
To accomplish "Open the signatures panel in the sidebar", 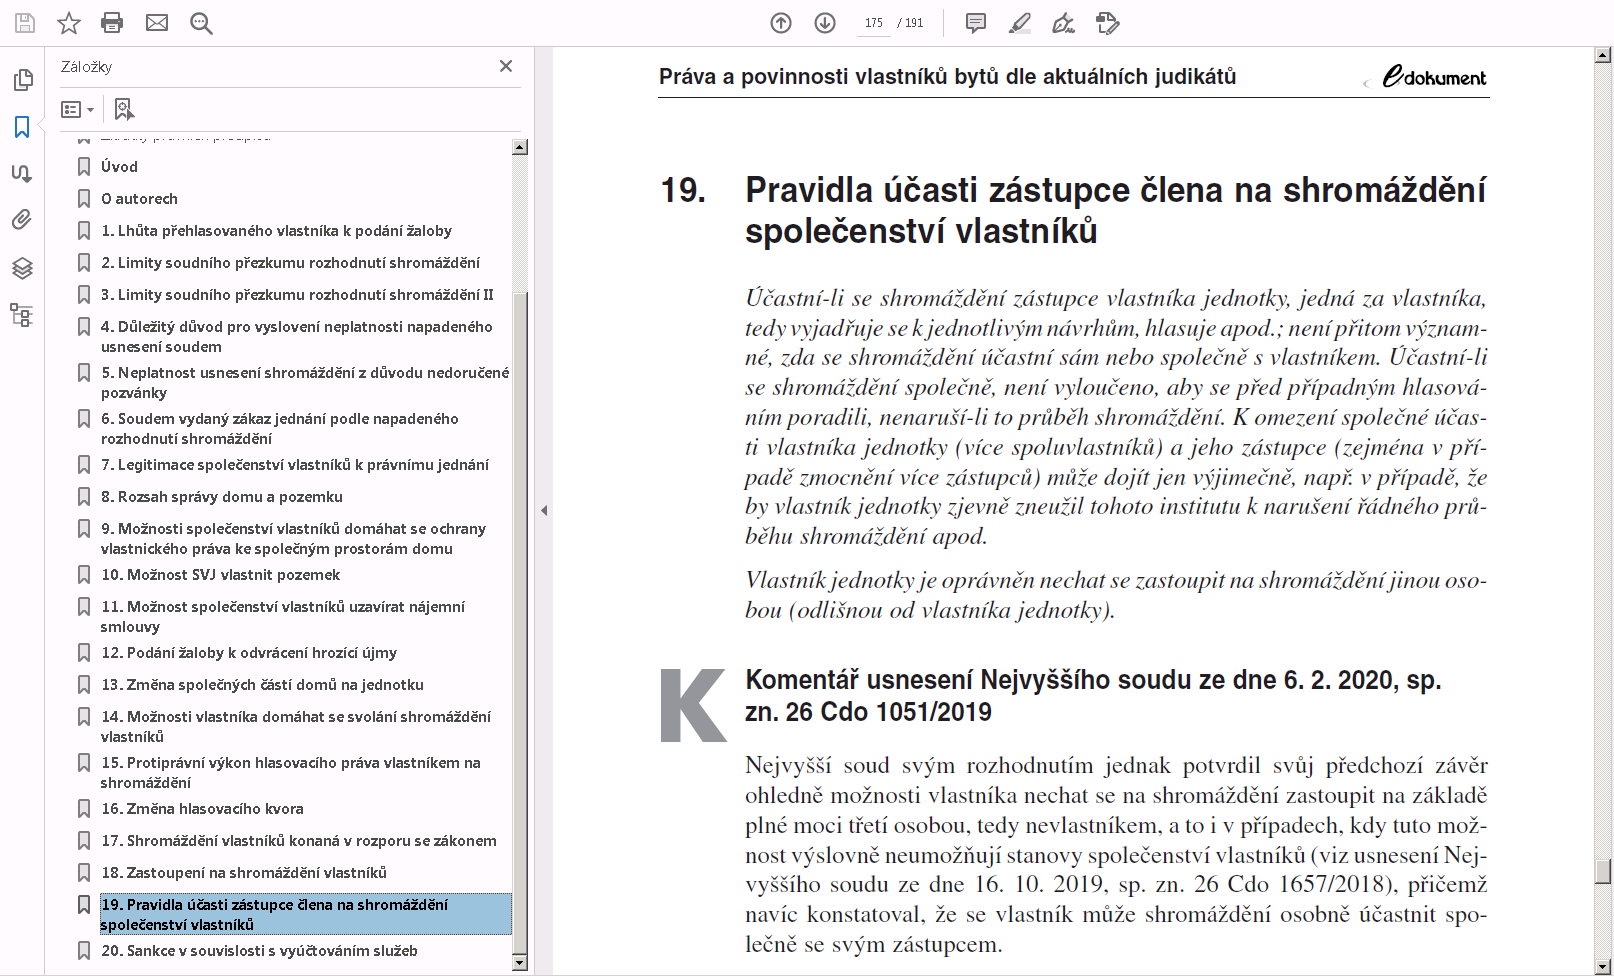I will pos(22,173).
